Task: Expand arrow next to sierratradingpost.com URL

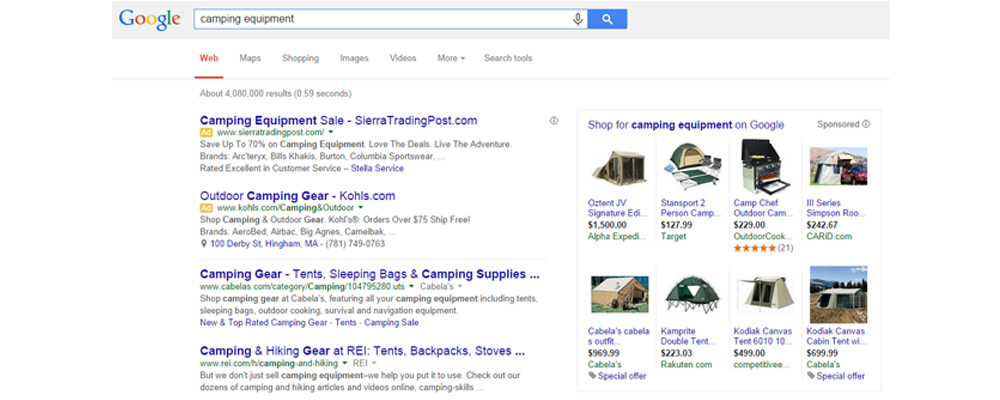Action: click(x=331, y=133)
